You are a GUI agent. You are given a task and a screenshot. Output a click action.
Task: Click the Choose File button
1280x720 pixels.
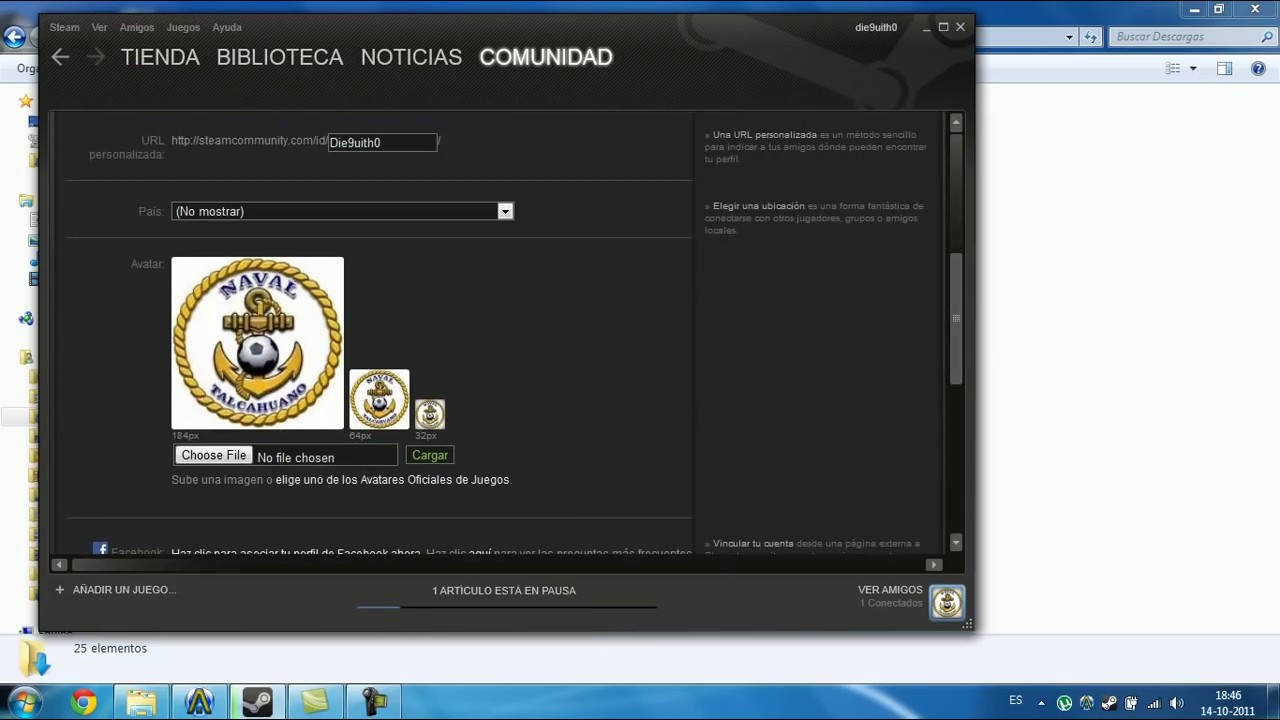[214, 455]
